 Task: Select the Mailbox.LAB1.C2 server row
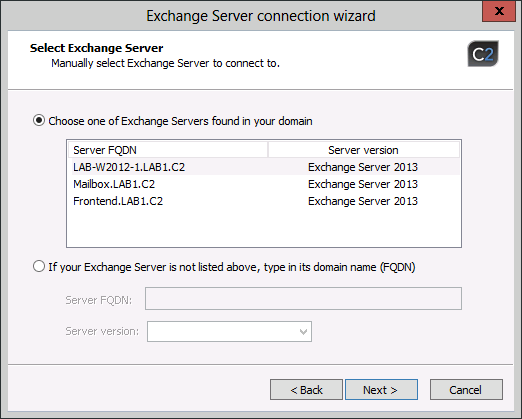click(x=264, y=184)
